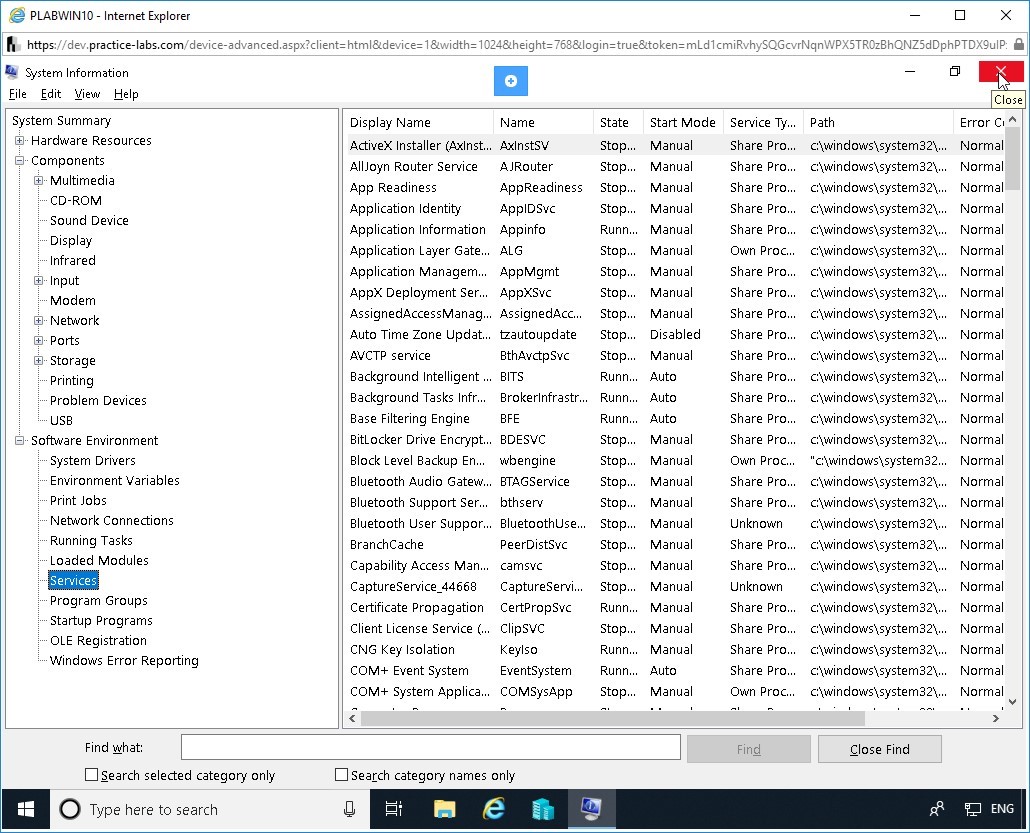Sort by the Display Name column header
The width and height of the screenshot is (1030, 833).
coord(418,122)
